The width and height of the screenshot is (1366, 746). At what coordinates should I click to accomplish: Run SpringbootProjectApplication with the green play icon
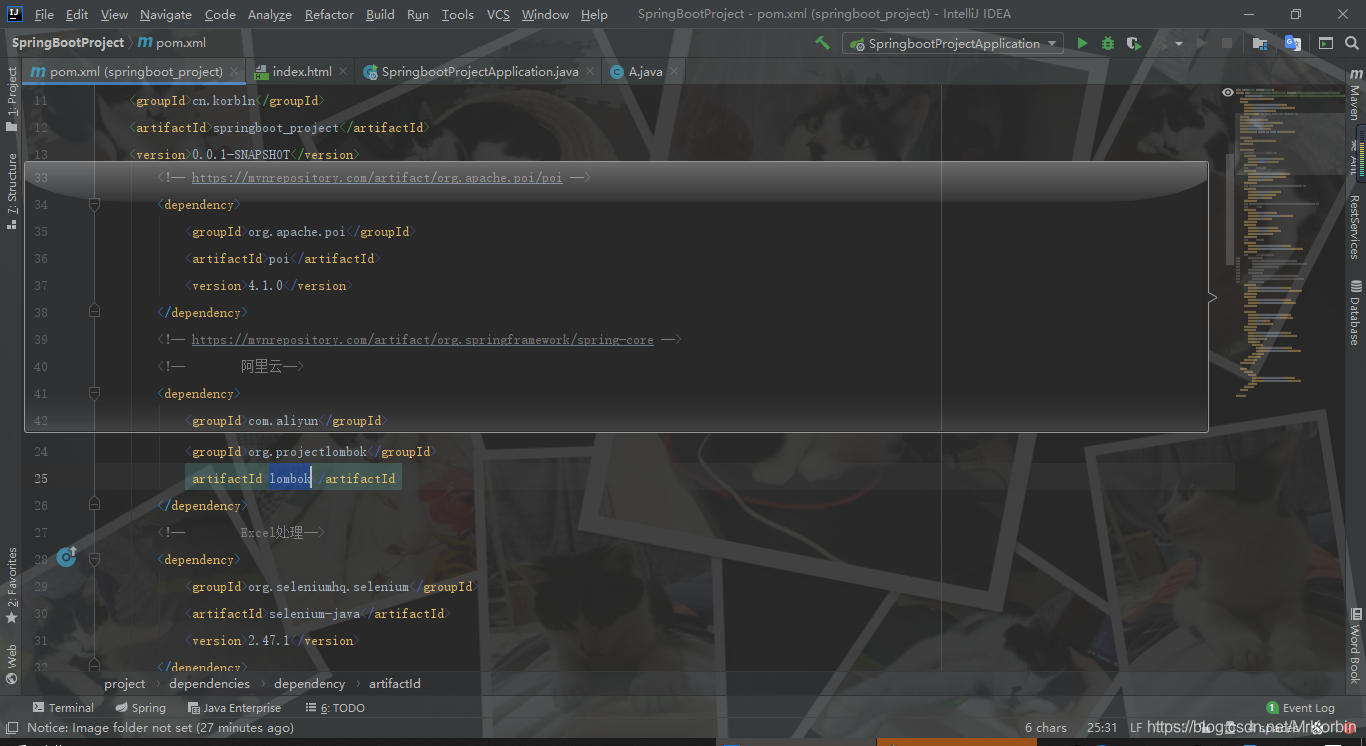coord(1082,43)
